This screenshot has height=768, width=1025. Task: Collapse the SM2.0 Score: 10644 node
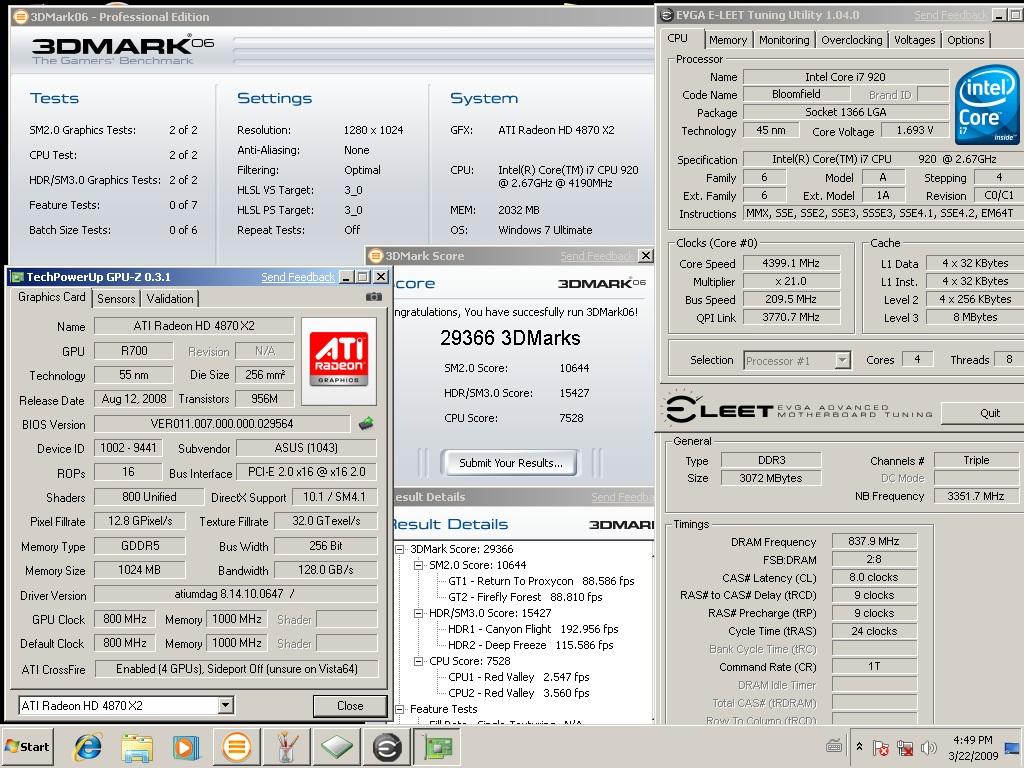[418, 565]
